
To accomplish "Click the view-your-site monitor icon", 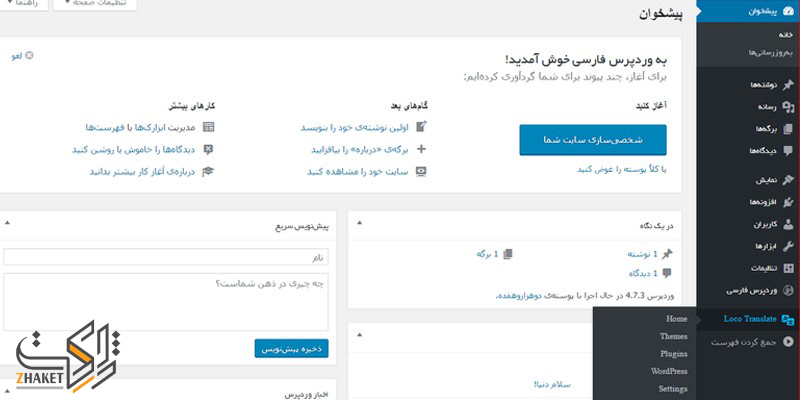I will coord(421,172).
